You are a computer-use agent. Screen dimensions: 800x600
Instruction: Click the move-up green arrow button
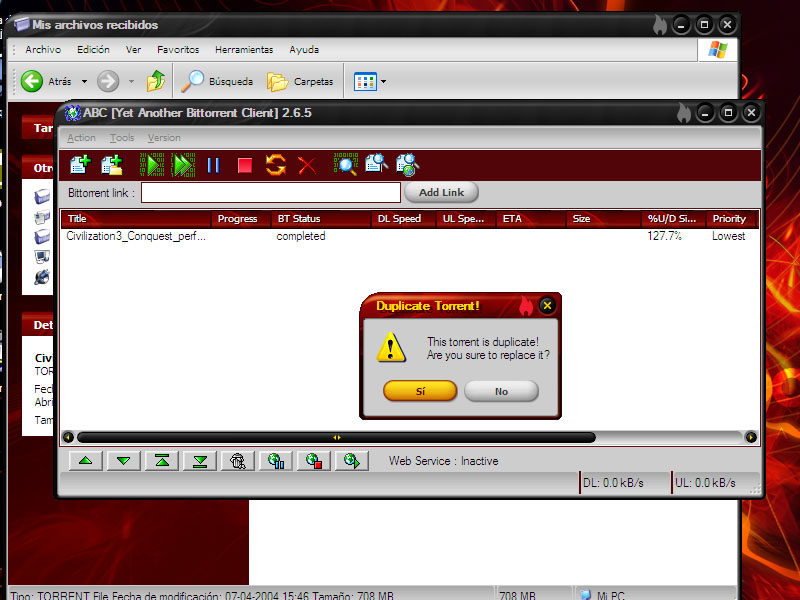86,460
